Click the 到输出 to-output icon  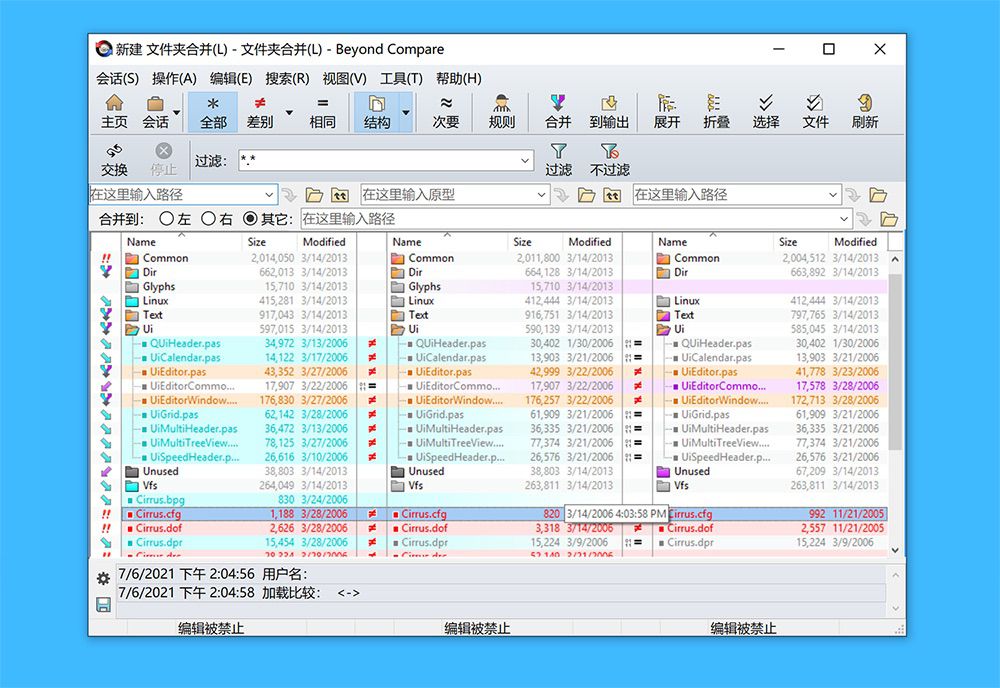coord(609,112)
